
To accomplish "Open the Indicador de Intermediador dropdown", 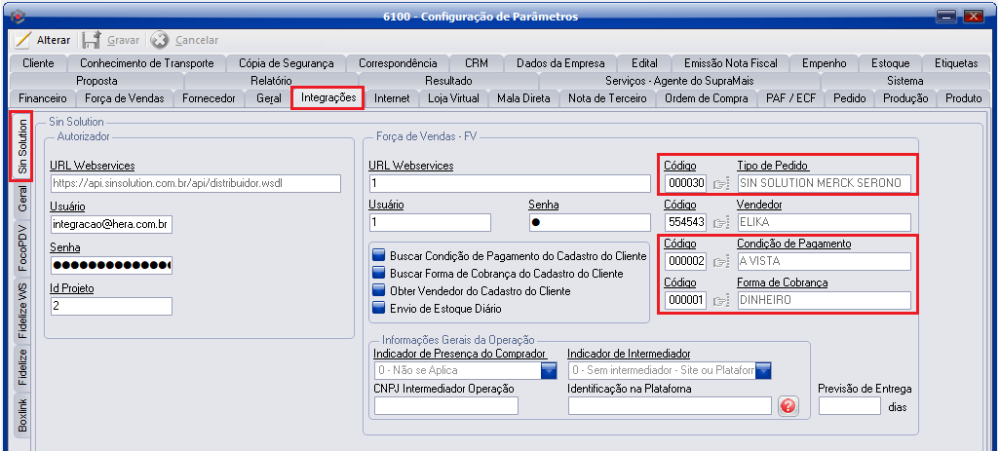I will tap(763, 371).
